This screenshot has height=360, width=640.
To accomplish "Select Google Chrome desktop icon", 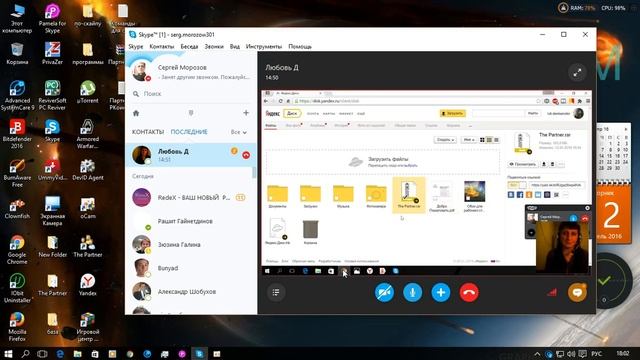I will (x=17, y=249).
